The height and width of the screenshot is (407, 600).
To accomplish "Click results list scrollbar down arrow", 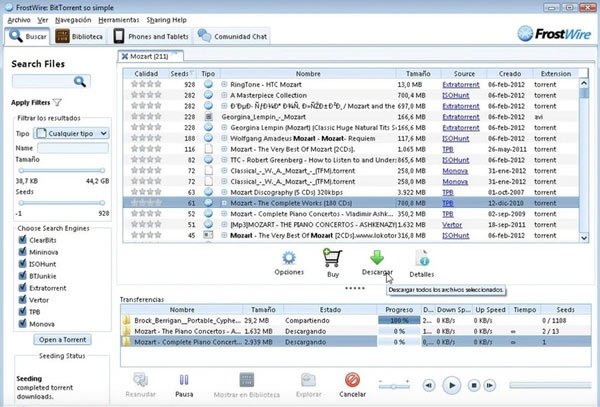I will point(584,238).
